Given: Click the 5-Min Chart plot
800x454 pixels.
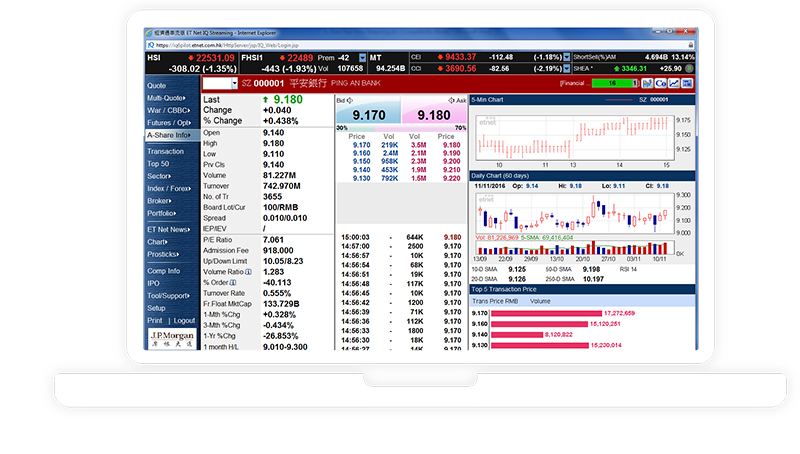Looking at the screenshot, I should pos(575,138).
